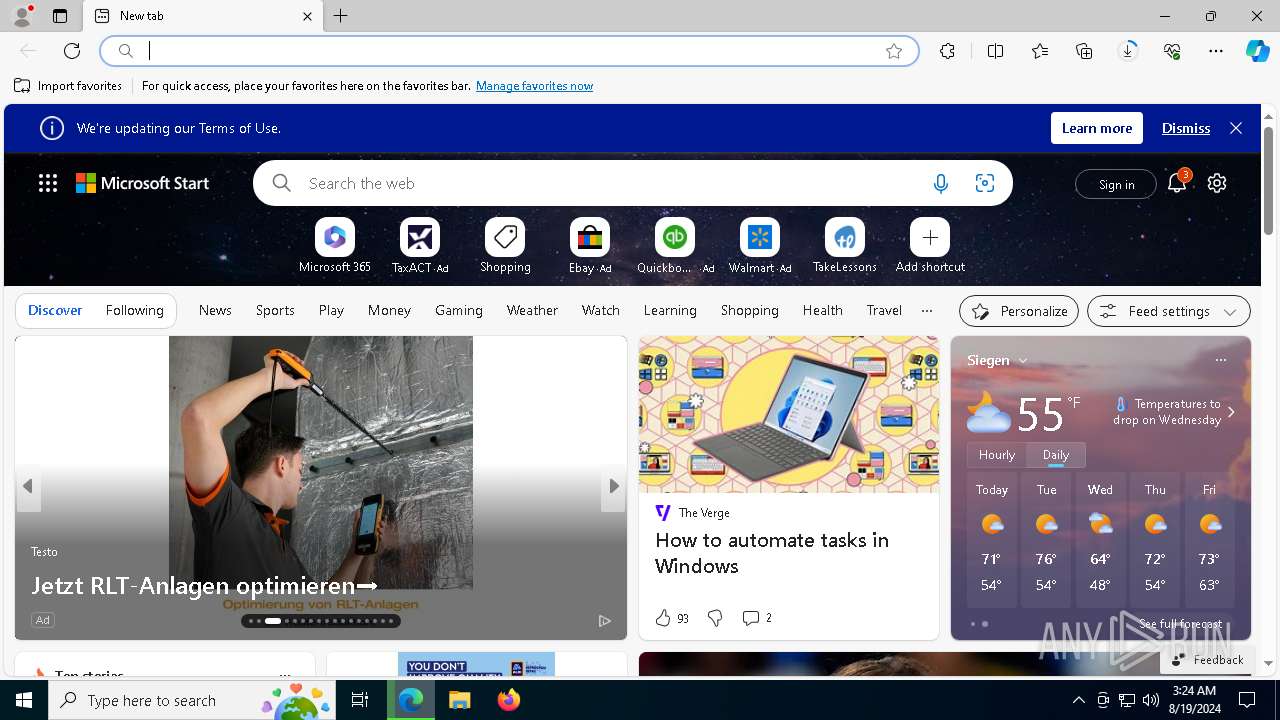This screenshot has height=720, width=1280.
Task: Open a new browser tab
Action: tap(341, 16)
